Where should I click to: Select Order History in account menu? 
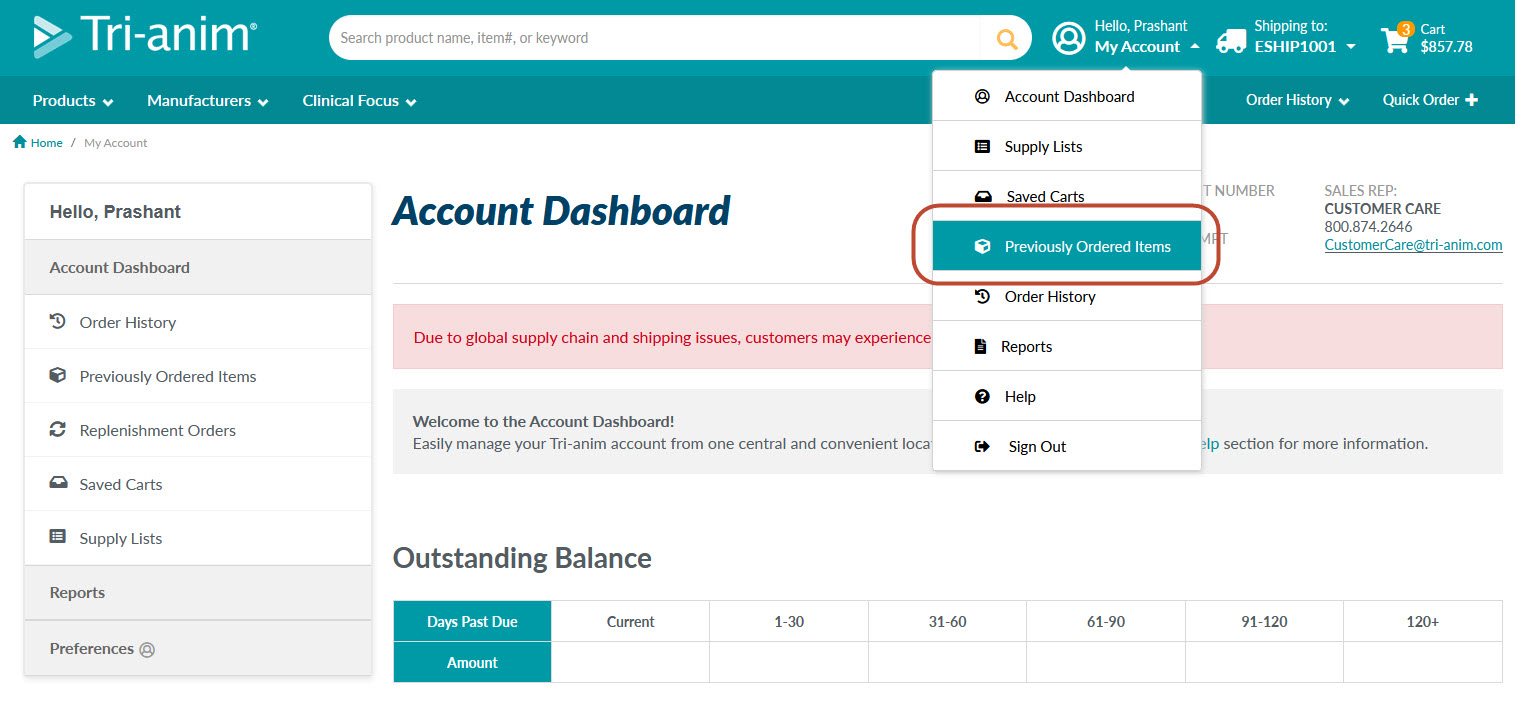click(1067, 296)
